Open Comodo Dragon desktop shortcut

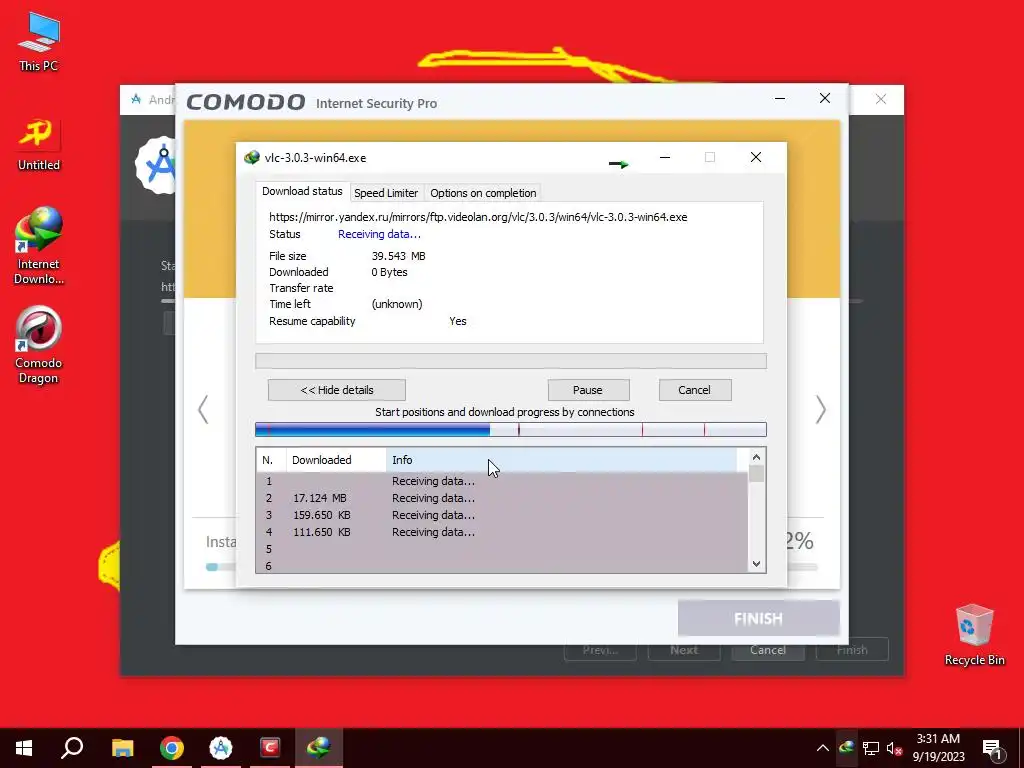tap(39, 345)
